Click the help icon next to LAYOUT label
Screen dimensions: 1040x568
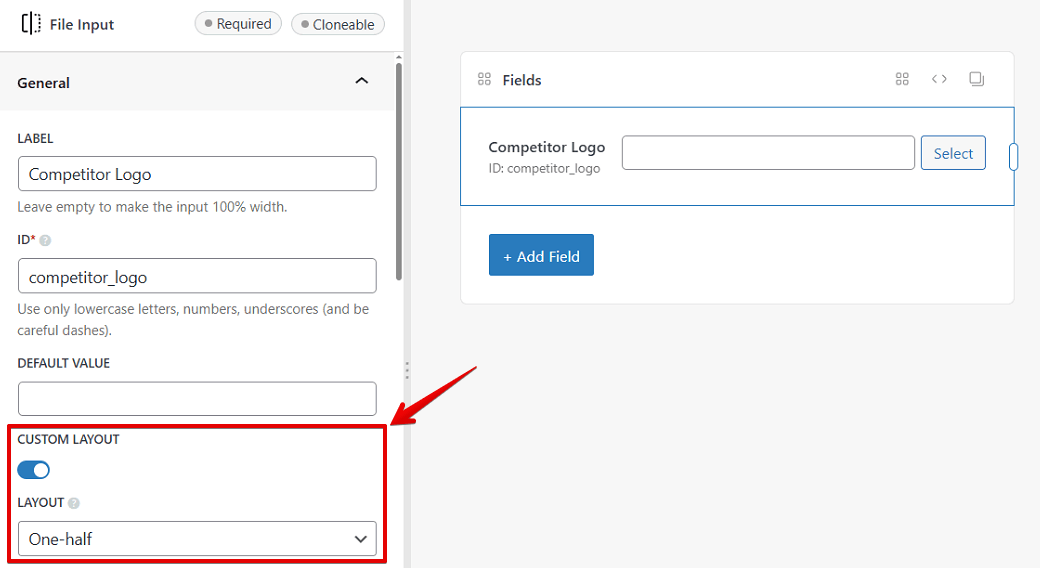(74, 503)
